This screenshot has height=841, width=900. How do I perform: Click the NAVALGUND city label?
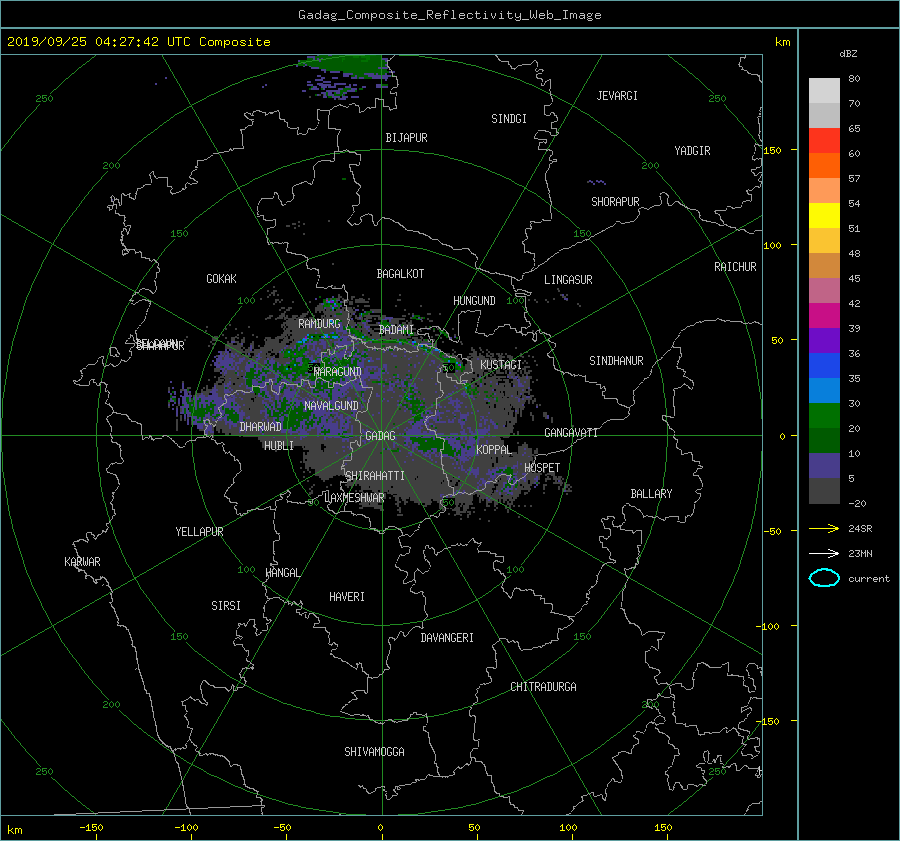point(331,406)
